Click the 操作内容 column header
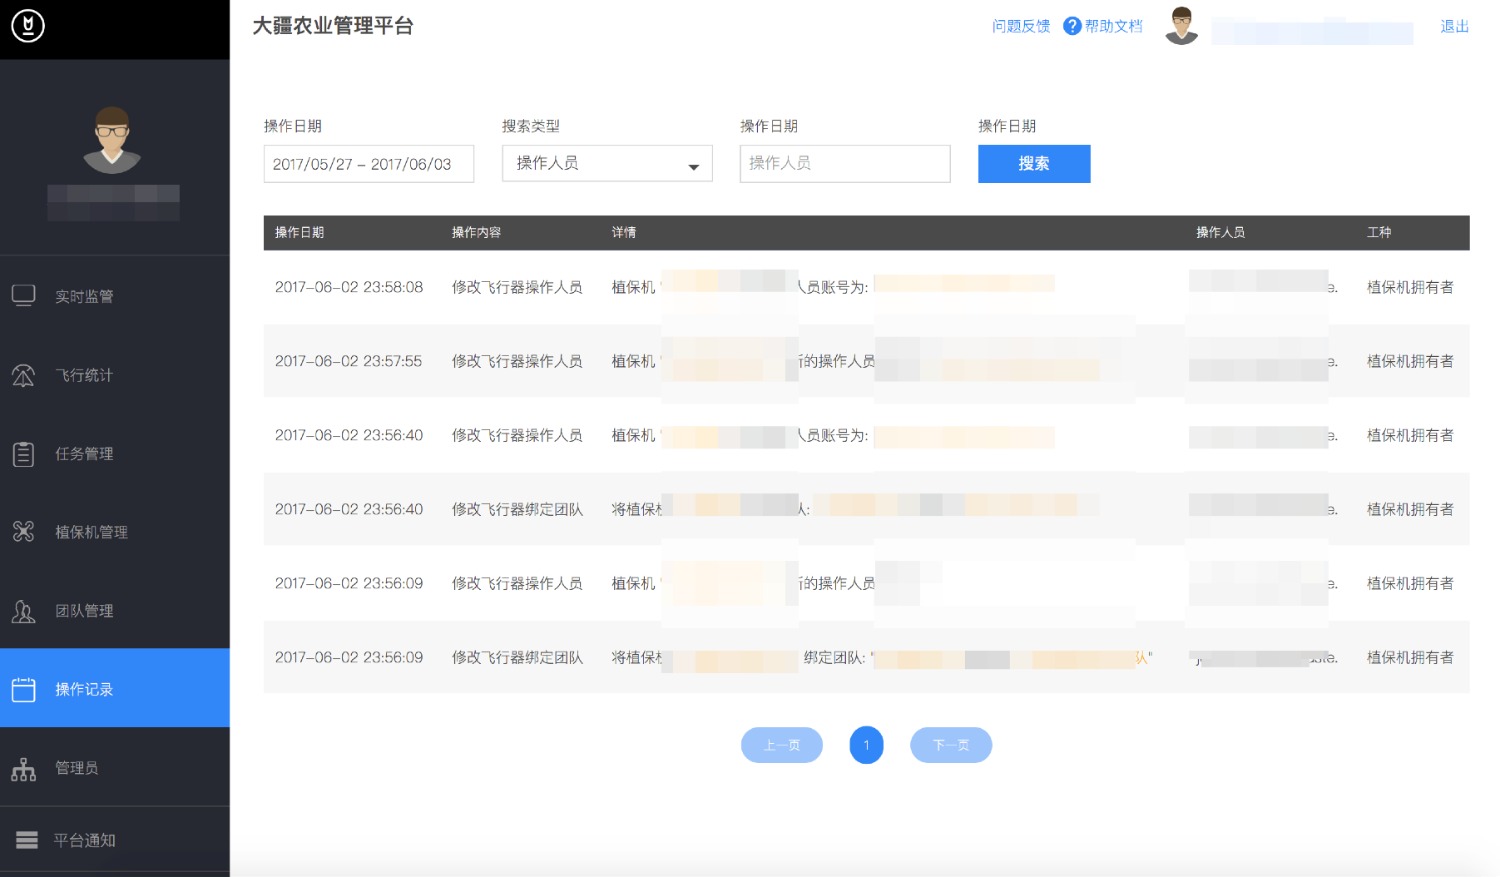The width and height of the screenshot is (1500, 877). pyautogui.click(x=476, y=232)
